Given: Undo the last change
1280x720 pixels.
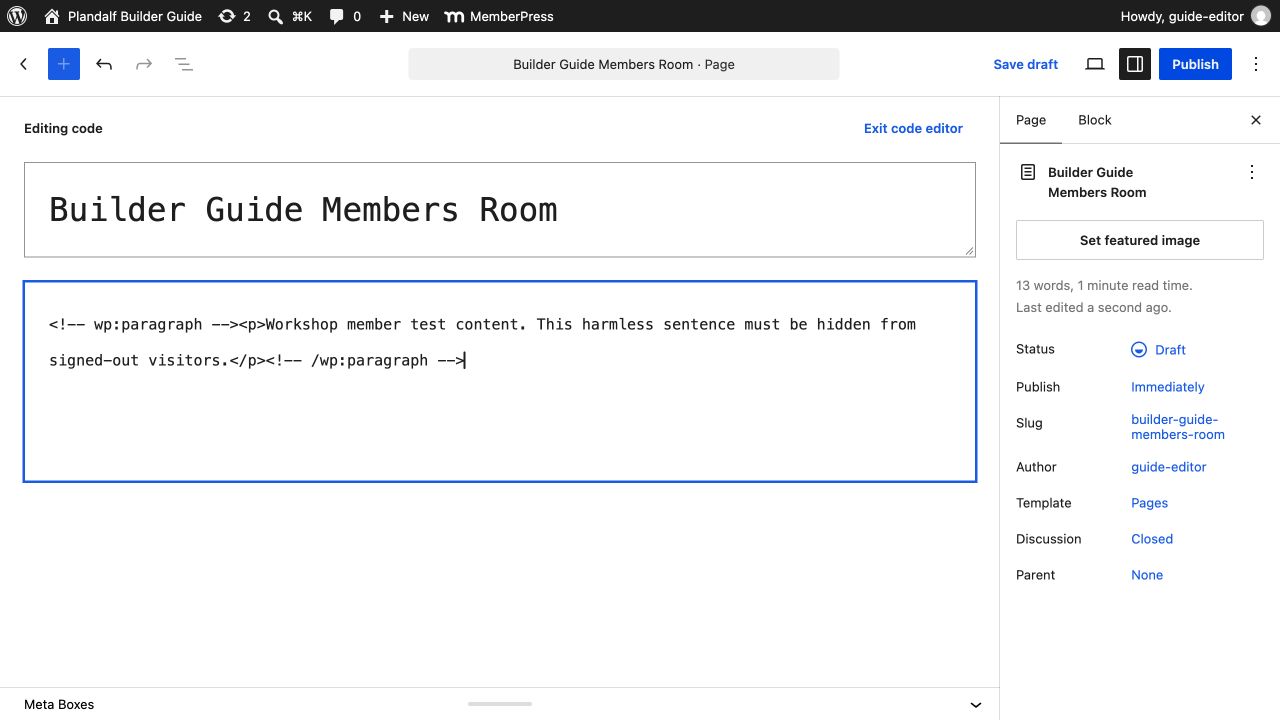Looking at the screenshot, I should (104, 64).
